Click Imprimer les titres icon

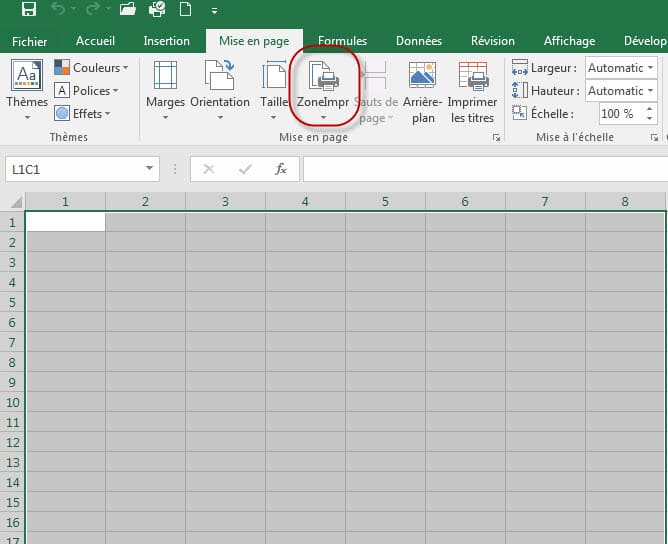tap(472, 78)
